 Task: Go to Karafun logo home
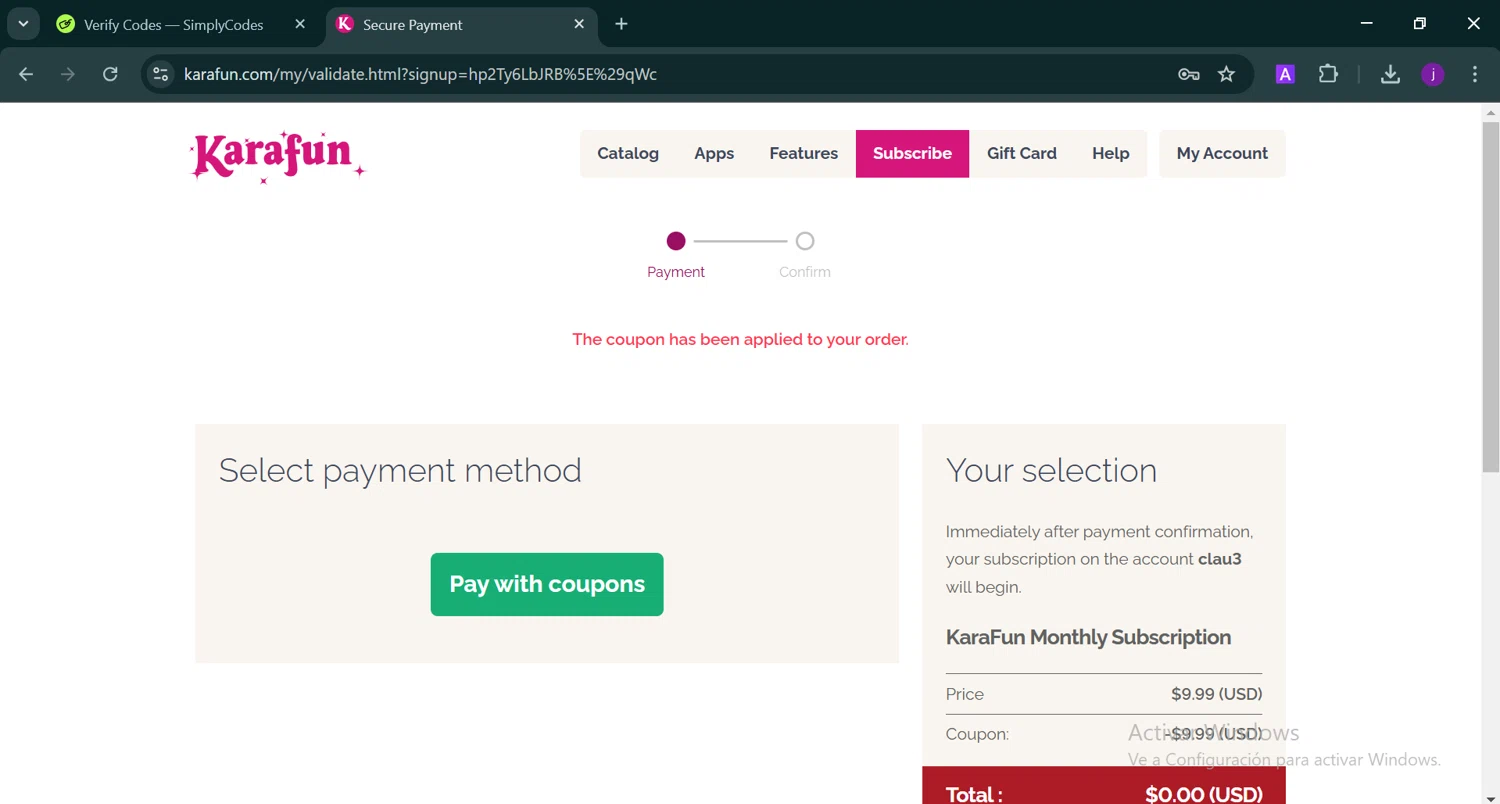point(278,157)
